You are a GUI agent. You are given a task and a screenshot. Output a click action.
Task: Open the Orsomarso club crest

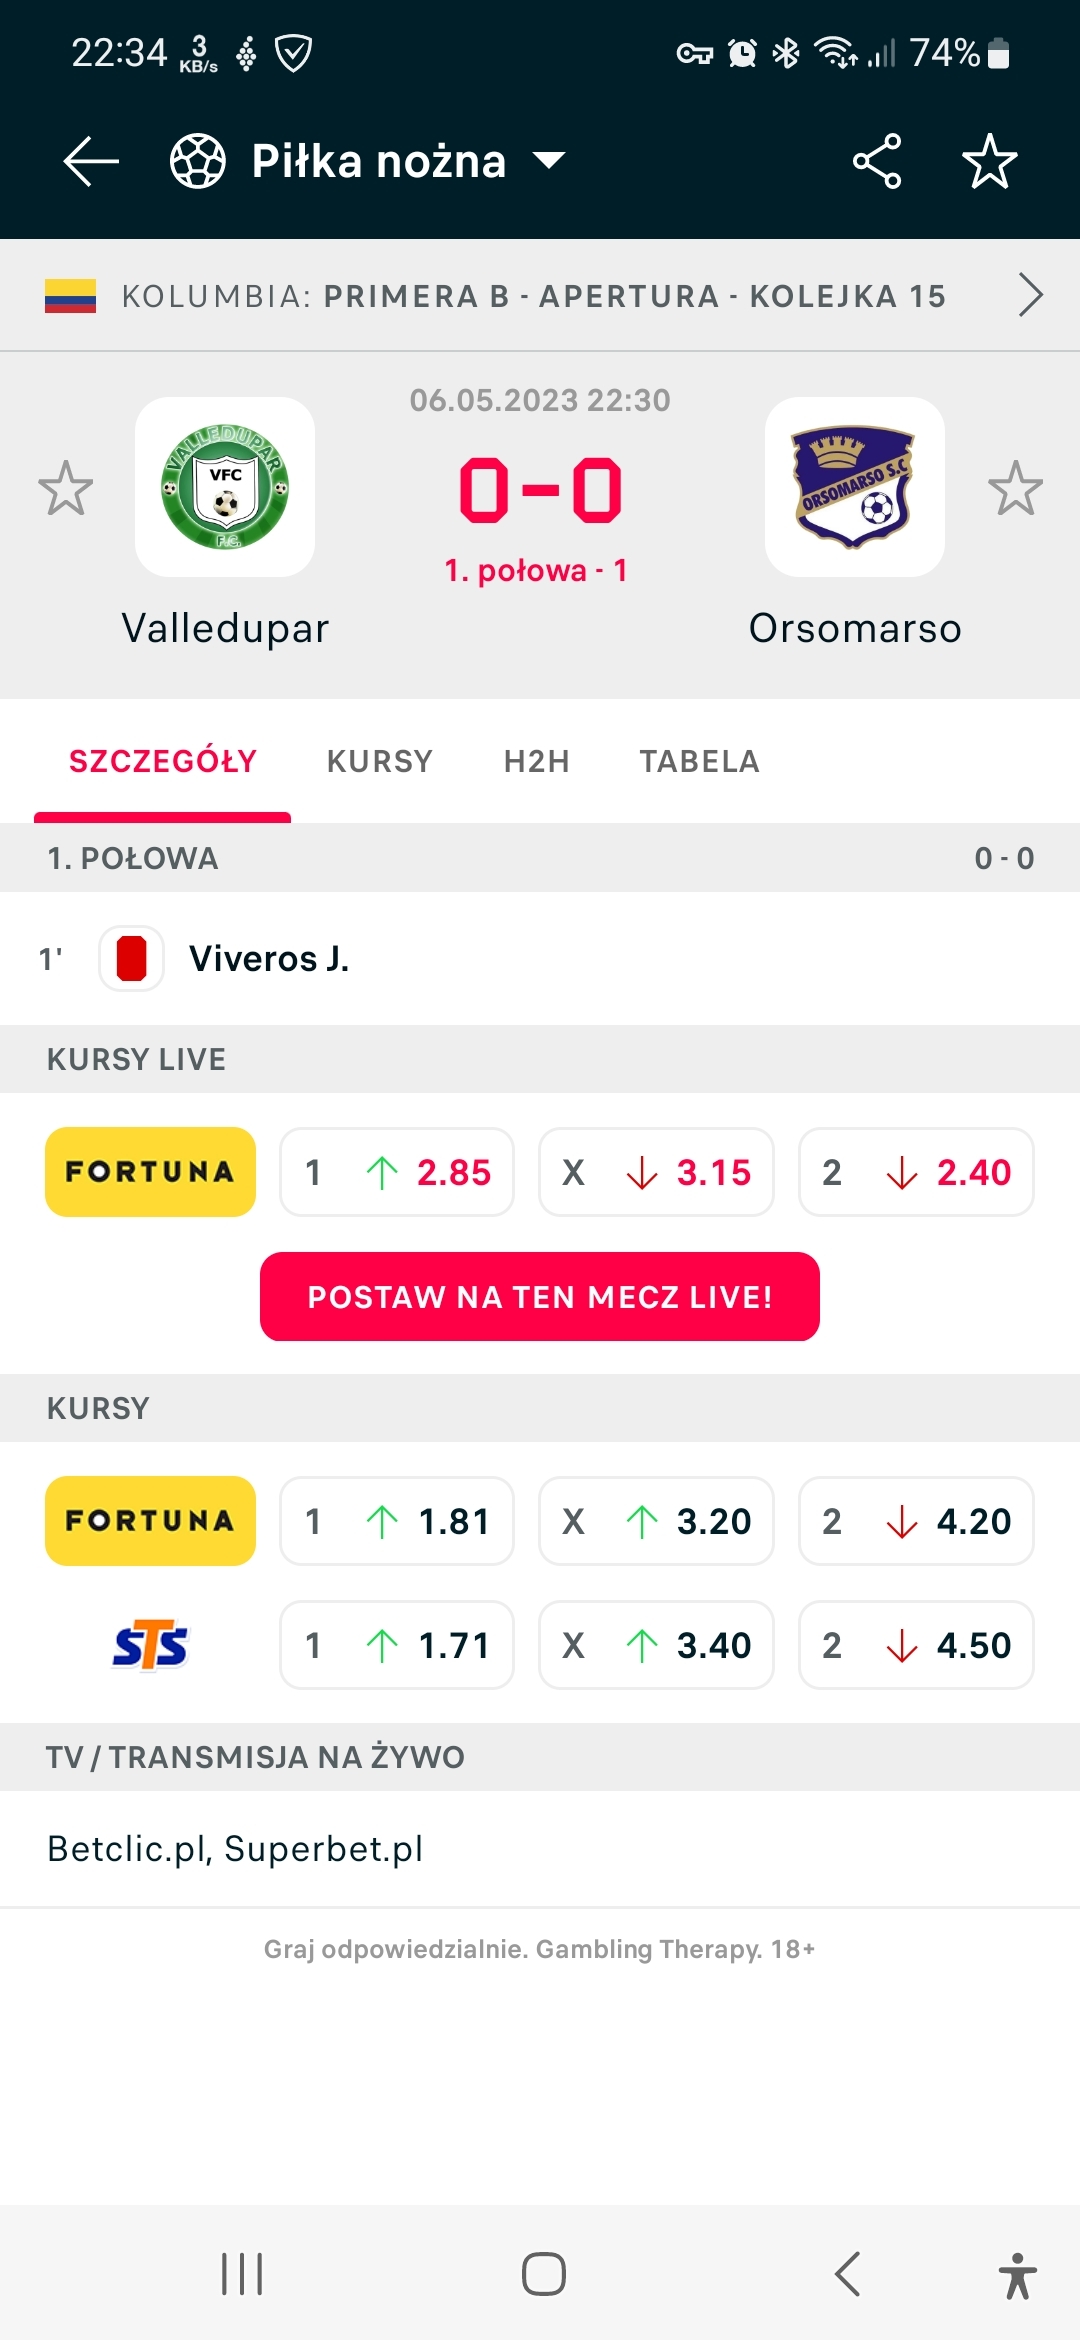855,487
